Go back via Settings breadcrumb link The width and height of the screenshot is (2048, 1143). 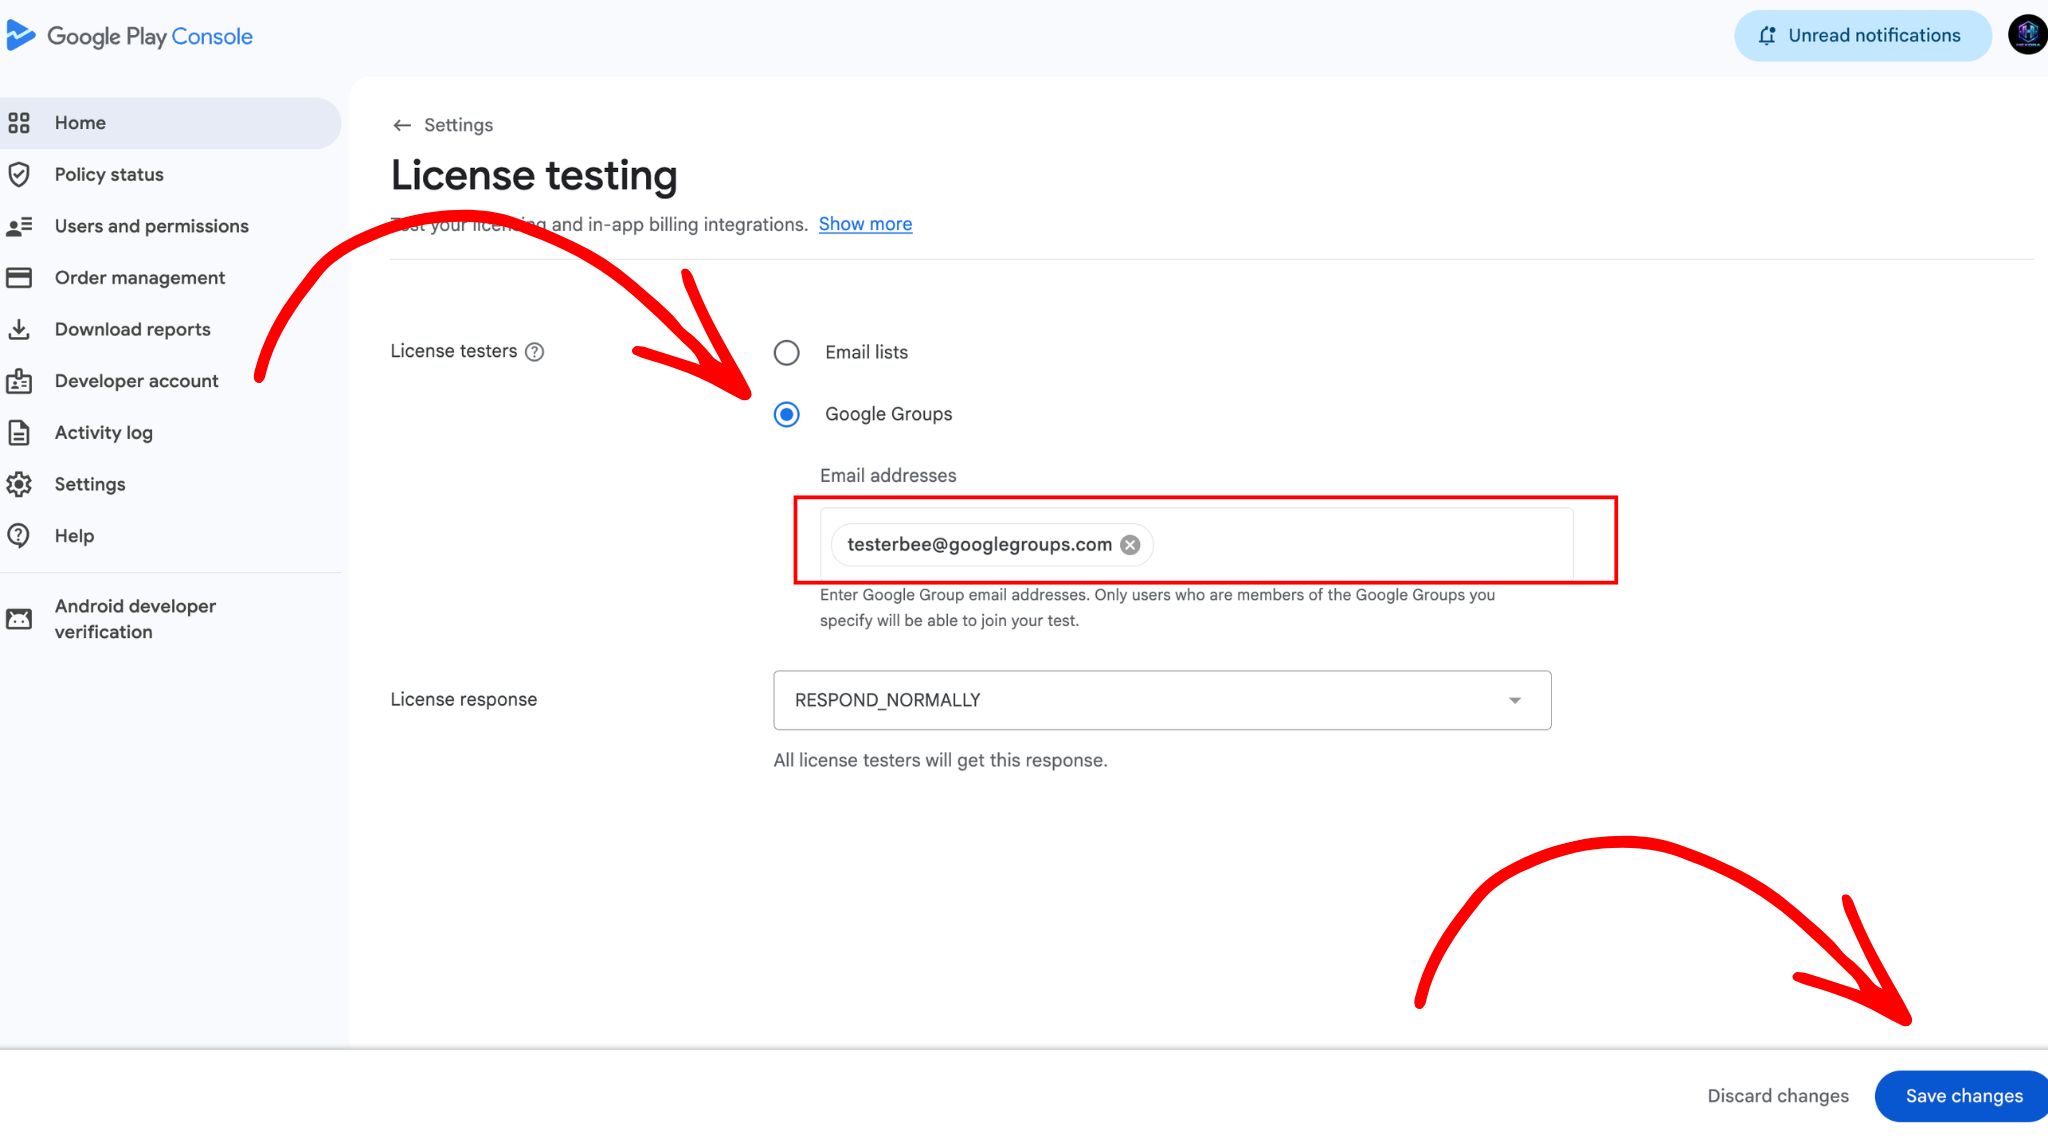[458, 125]
